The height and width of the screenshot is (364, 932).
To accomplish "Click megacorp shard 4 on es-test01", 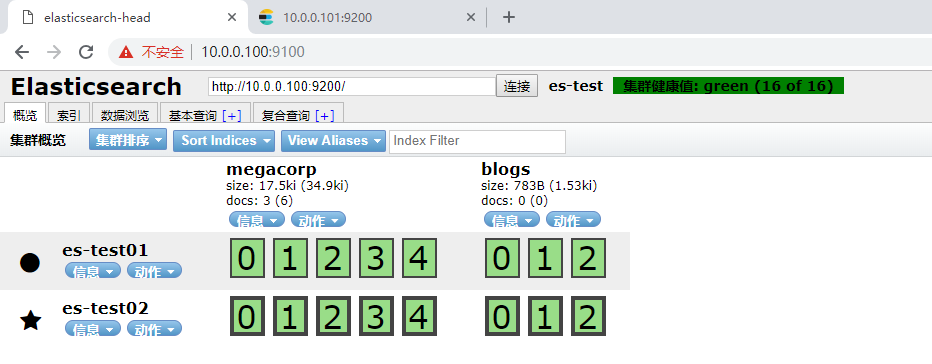I will tap(420, 258).
